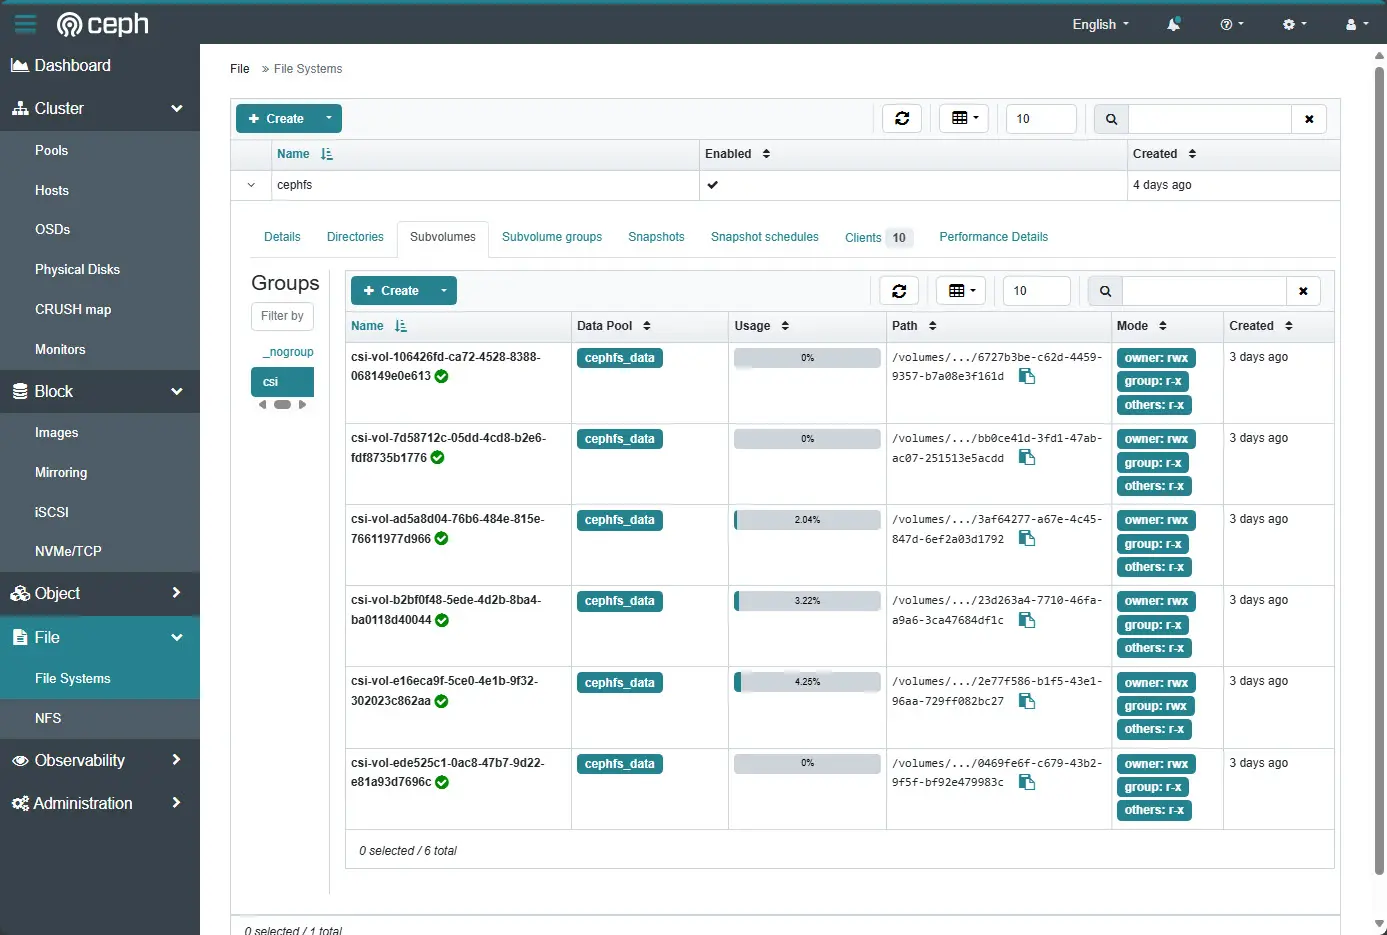This screenshot has height=935, width=1387.
Task: Open the notifications bell icon
Action: coord(1174,24)
